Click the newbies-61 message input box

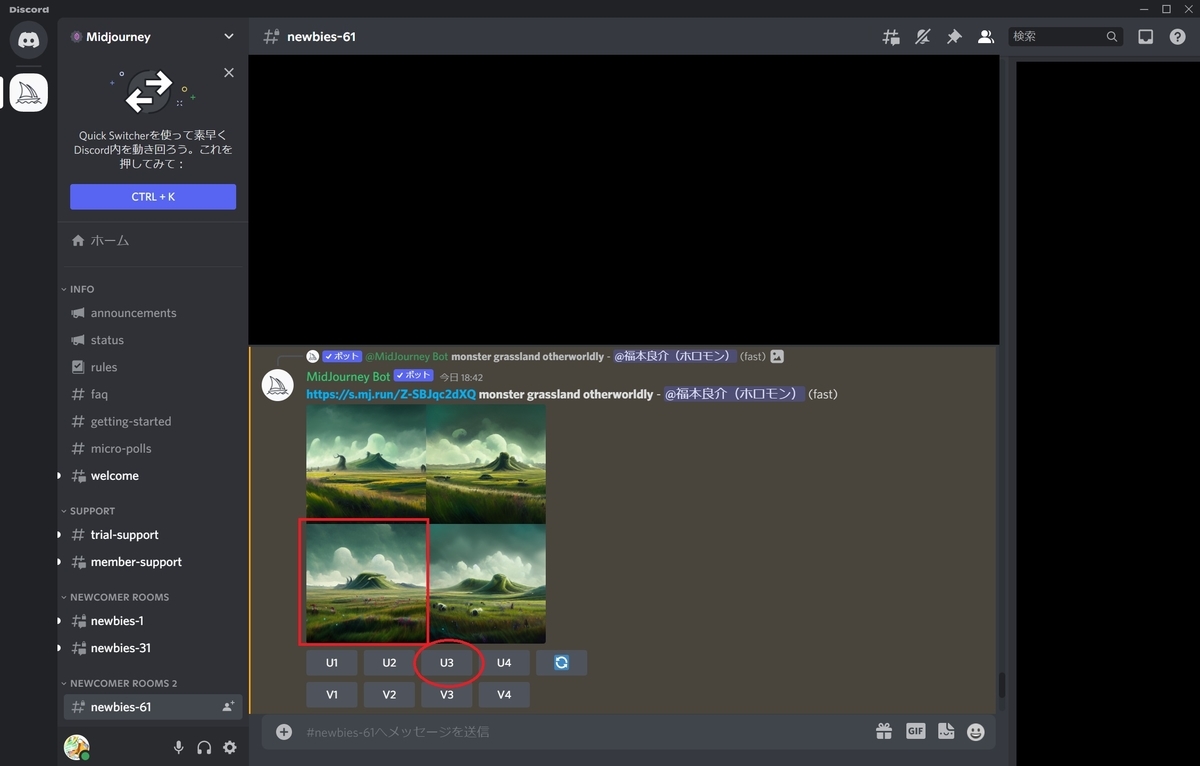[580, 732]
